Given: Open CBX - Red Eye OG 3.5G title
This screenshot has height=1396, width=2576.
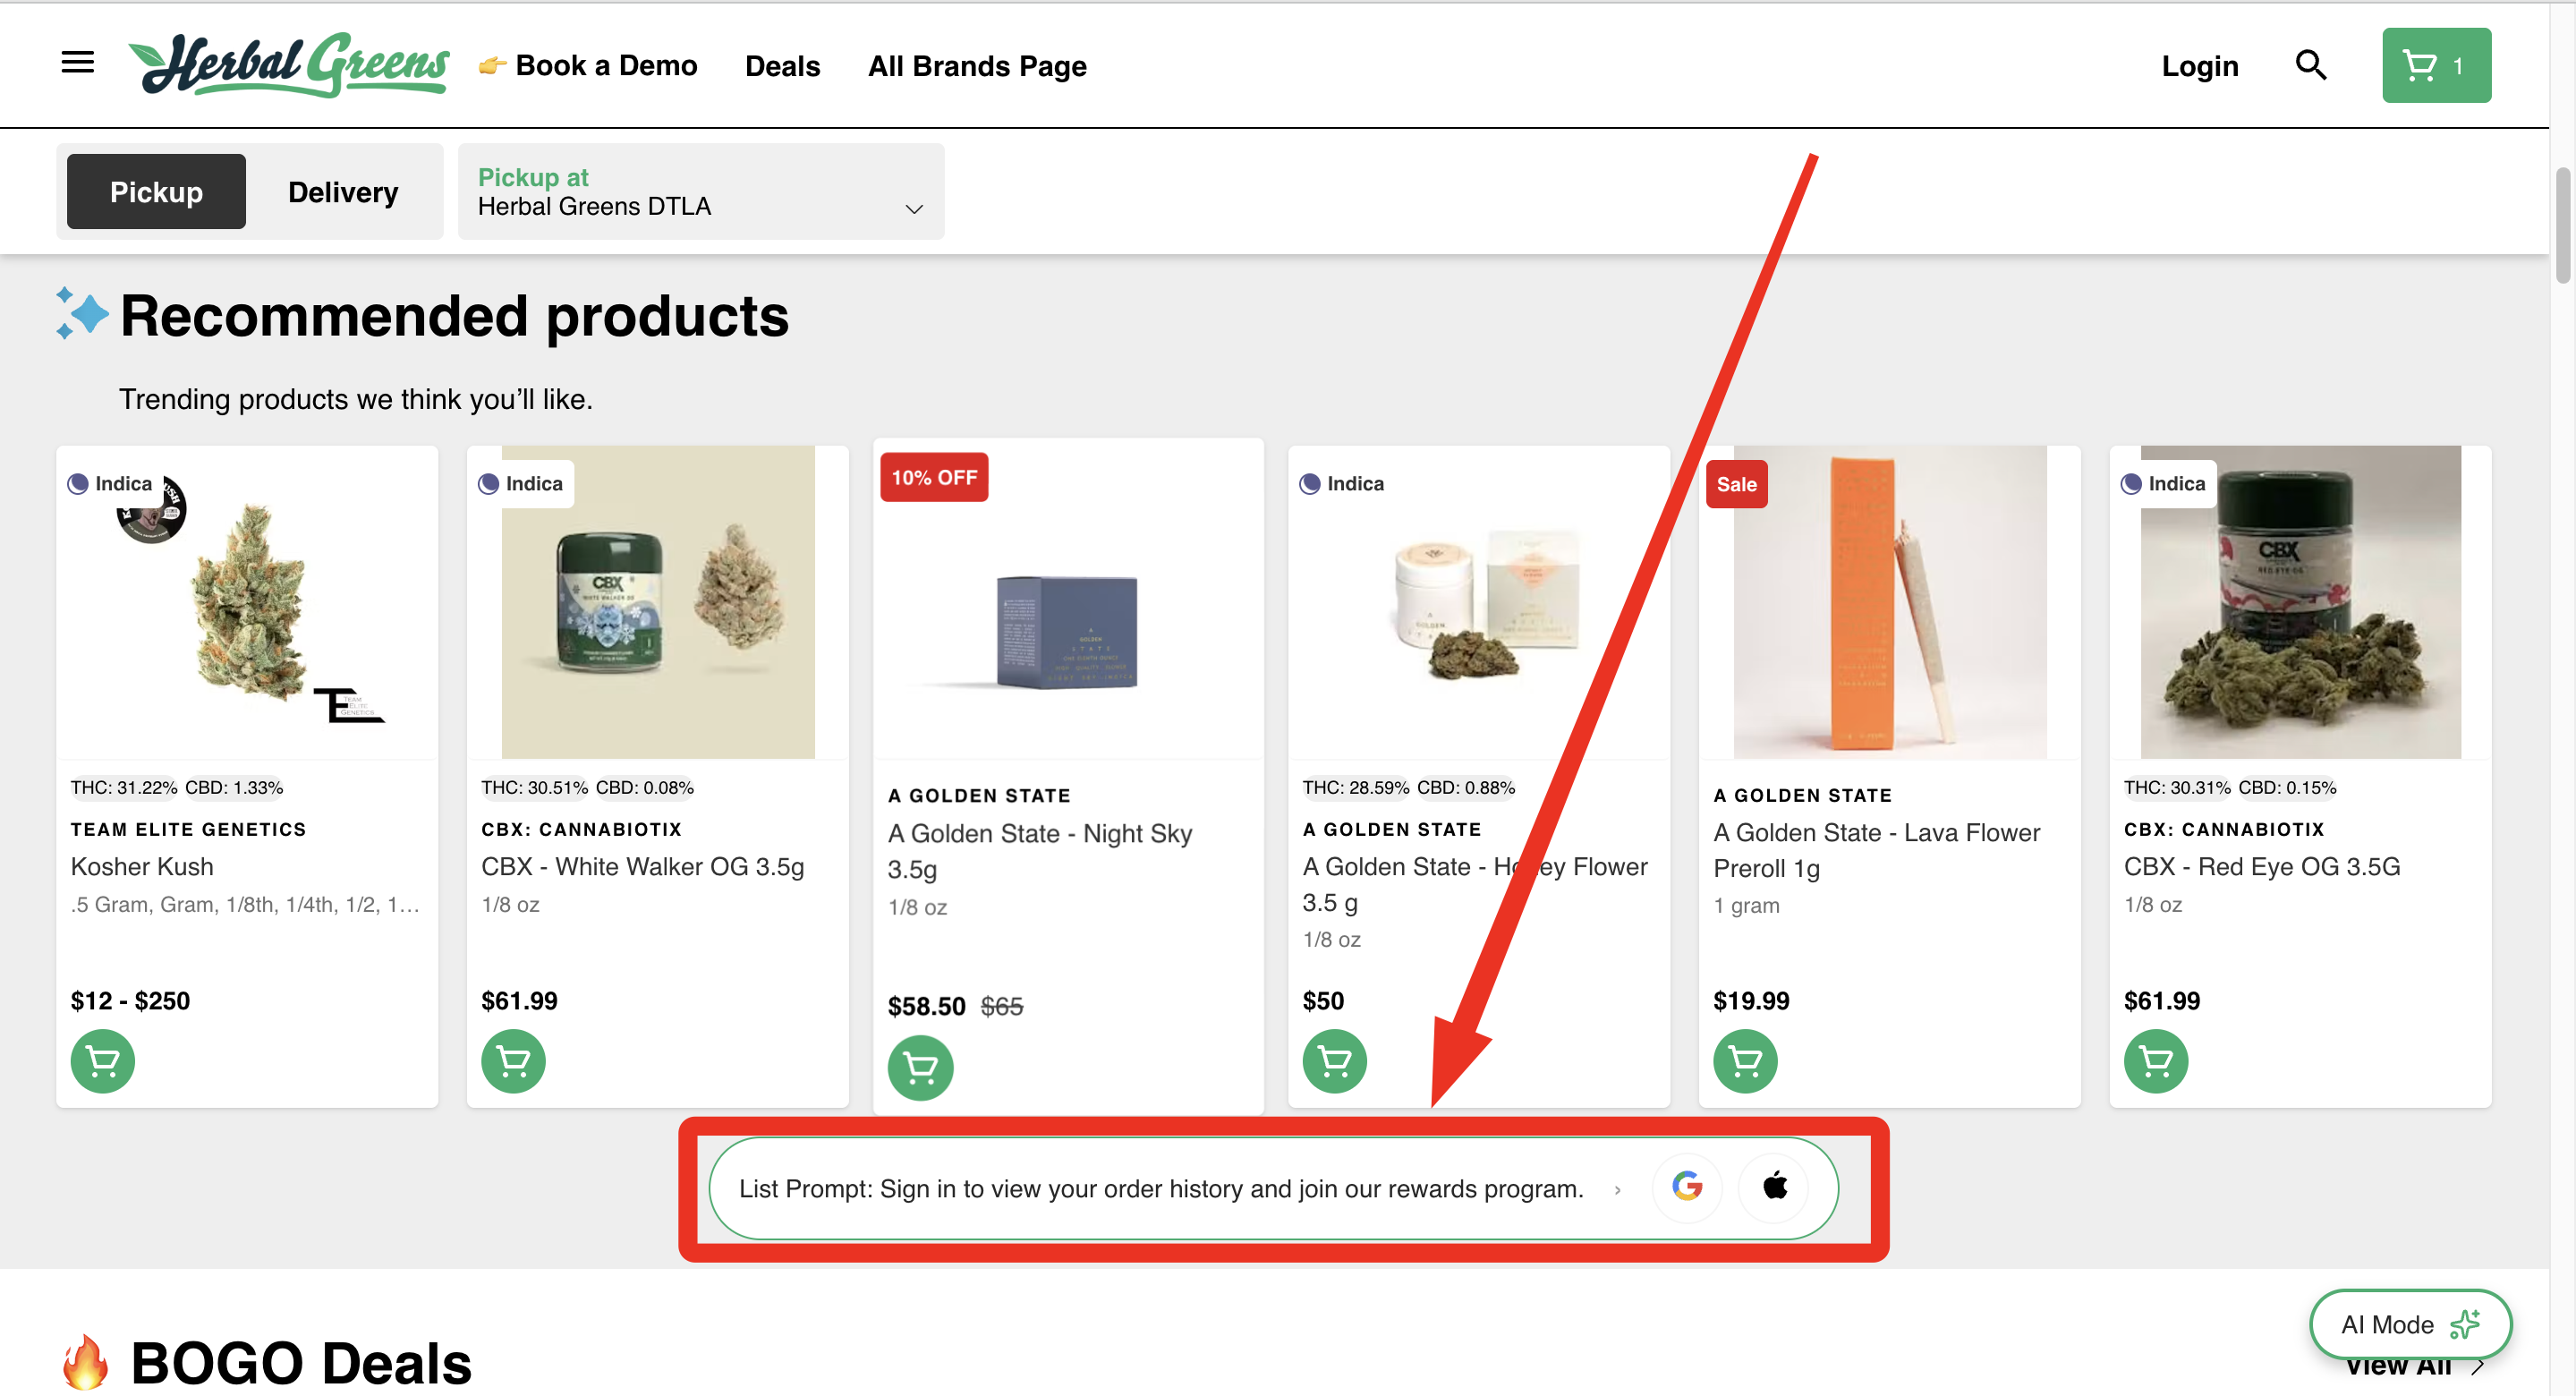Looking at the screenshot, I should click(2262, 866).
